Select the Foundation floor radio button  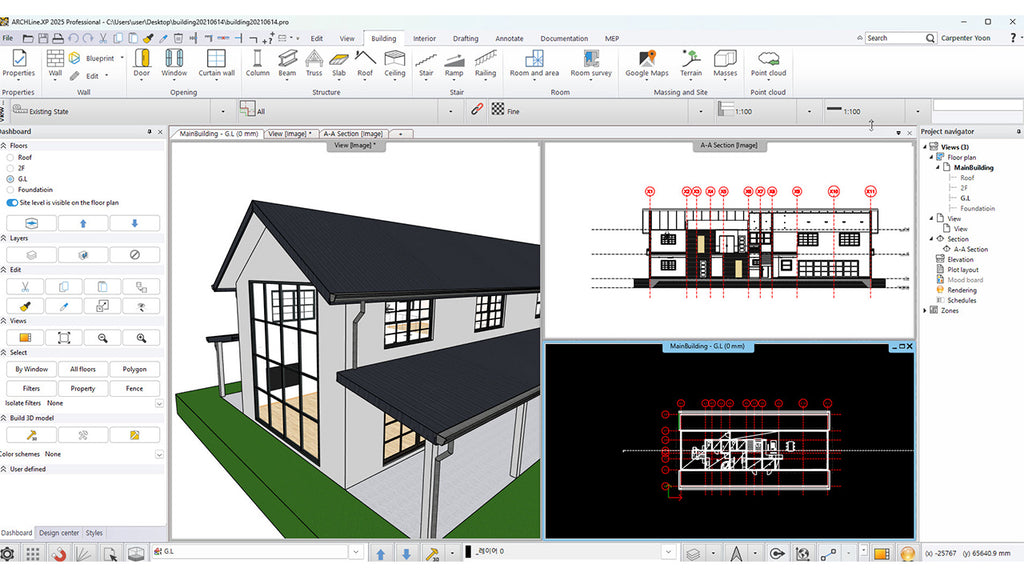click(x=10, y=190)
